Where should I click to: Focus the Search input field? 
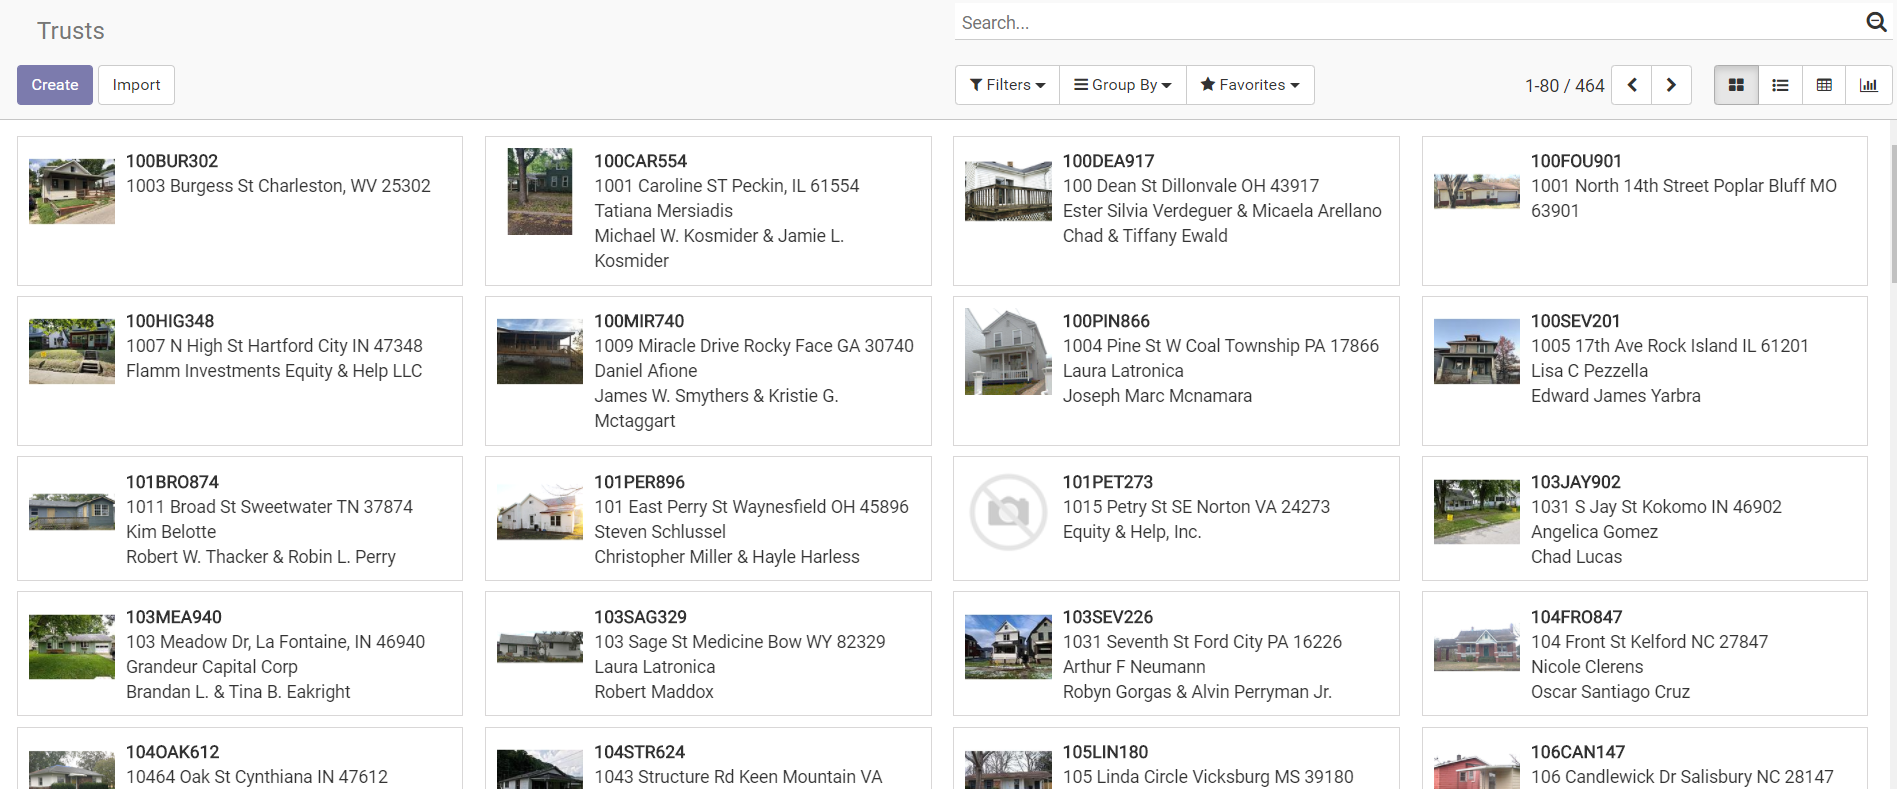(1408, 22)
